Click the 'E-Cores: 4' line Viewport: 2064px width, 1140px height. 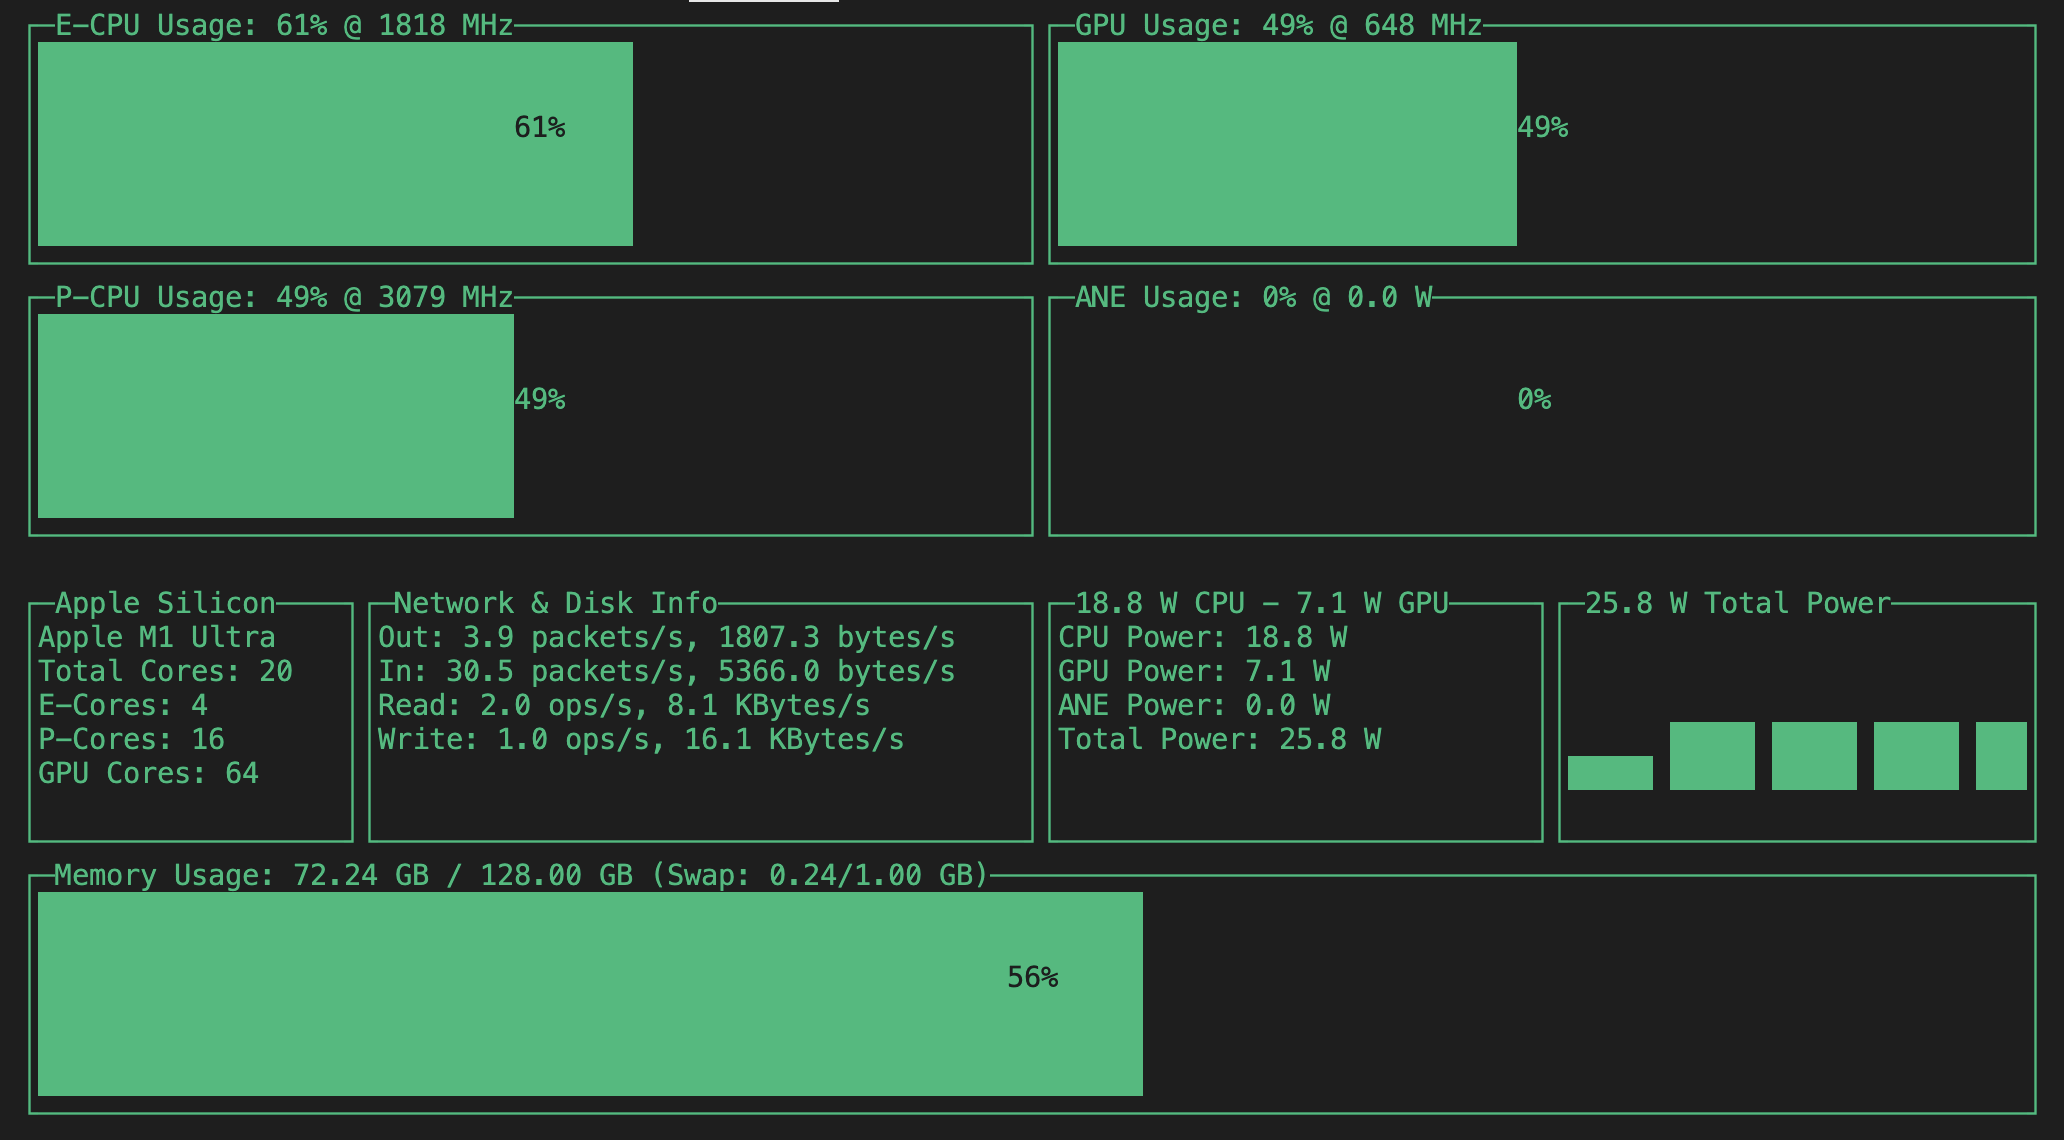123,705
